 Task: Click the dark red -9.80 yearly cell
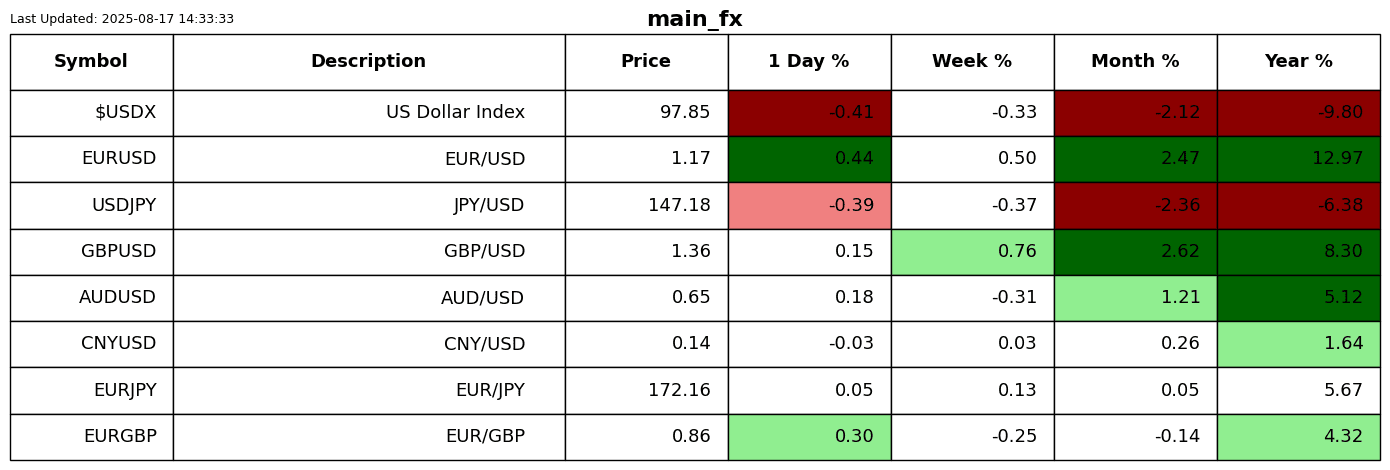(1298, 113)
